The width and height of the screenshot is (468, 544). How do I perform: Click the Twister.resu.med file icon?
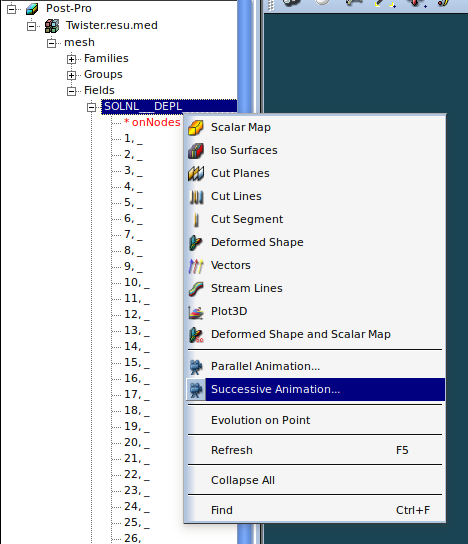(52, 26)
